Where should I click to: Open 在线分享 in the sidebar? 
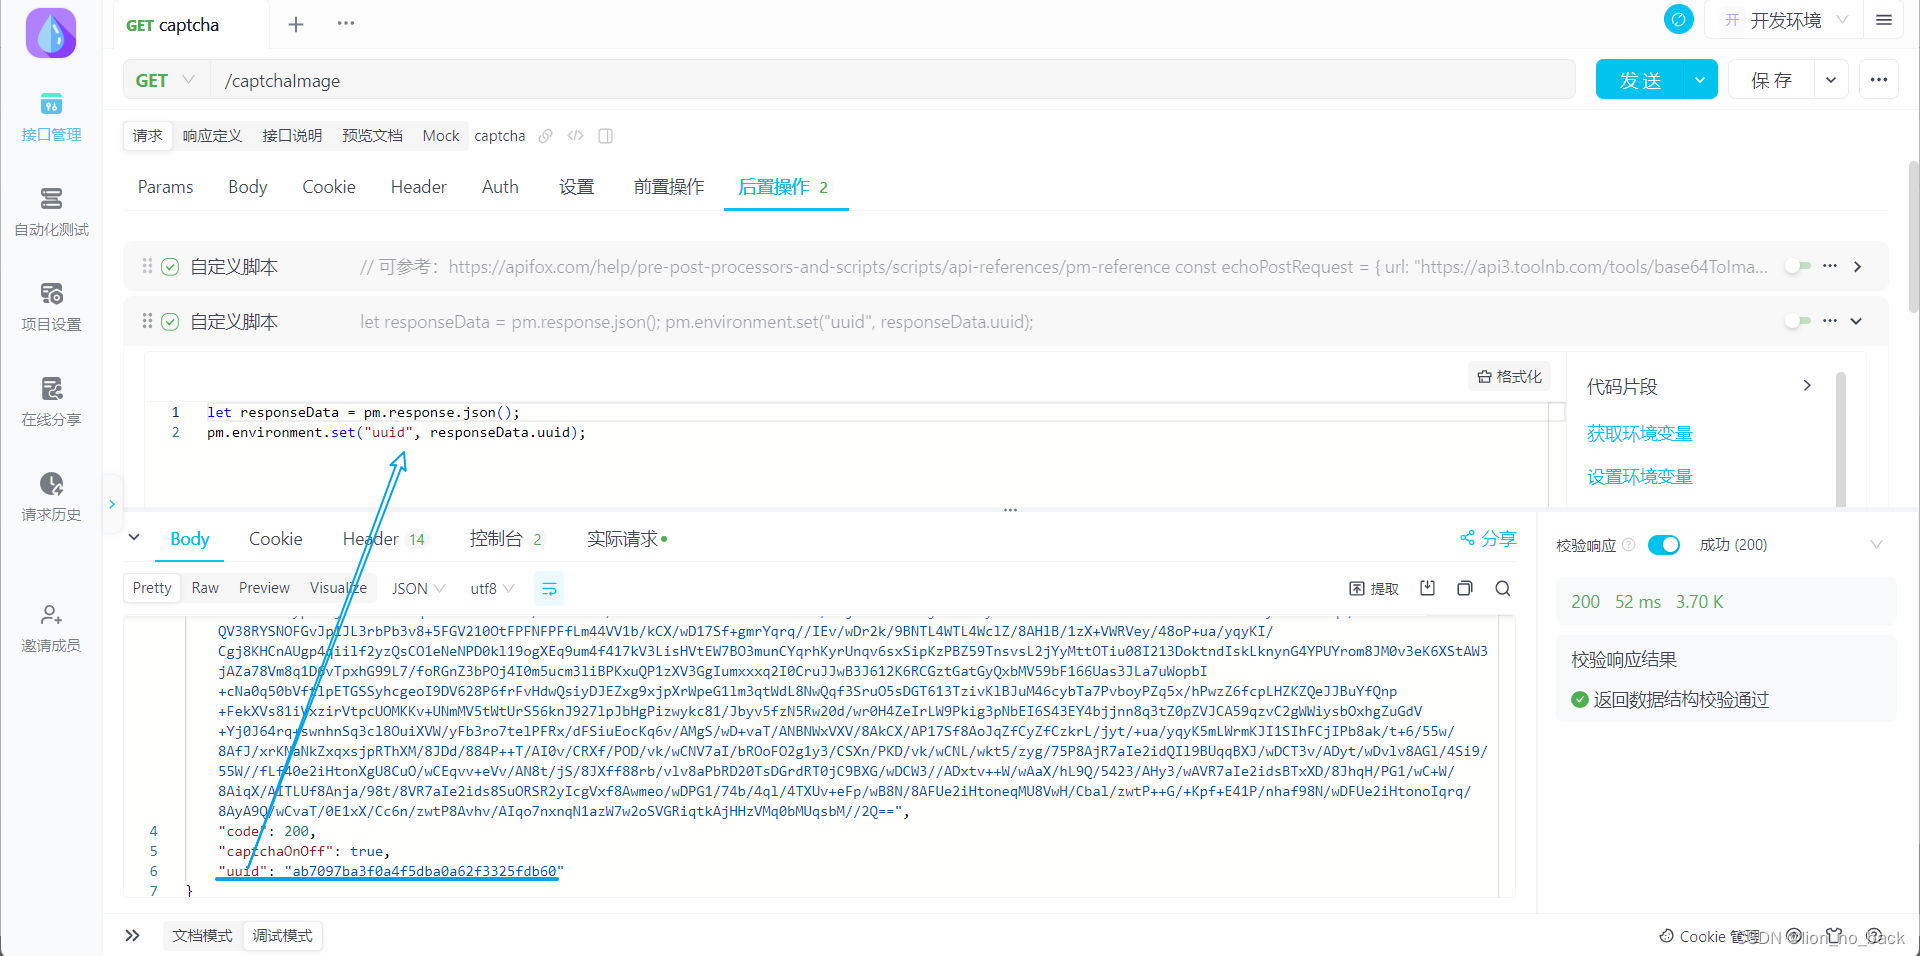(x=51, y=402)
